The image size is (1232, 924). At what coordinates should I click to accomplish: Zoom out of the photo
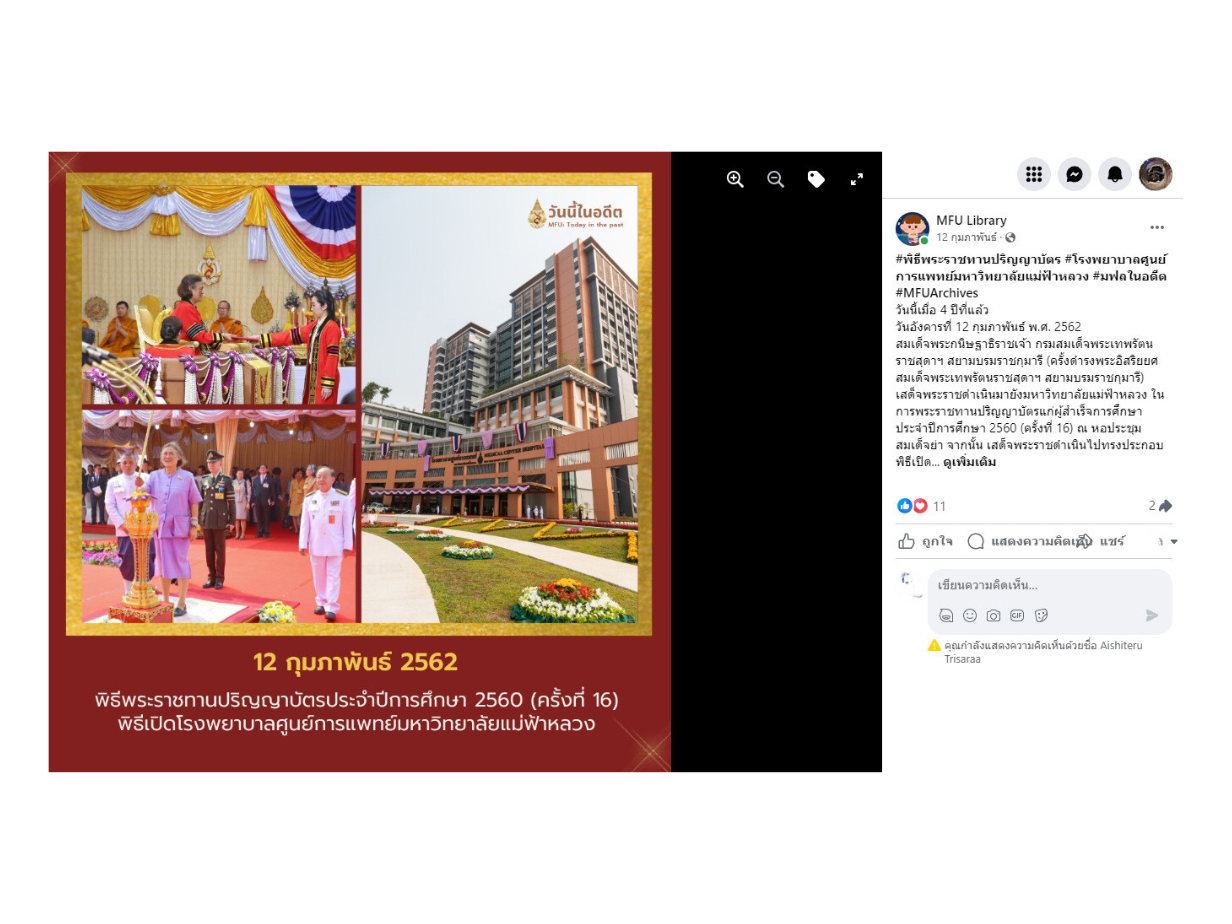click(775, 179)
